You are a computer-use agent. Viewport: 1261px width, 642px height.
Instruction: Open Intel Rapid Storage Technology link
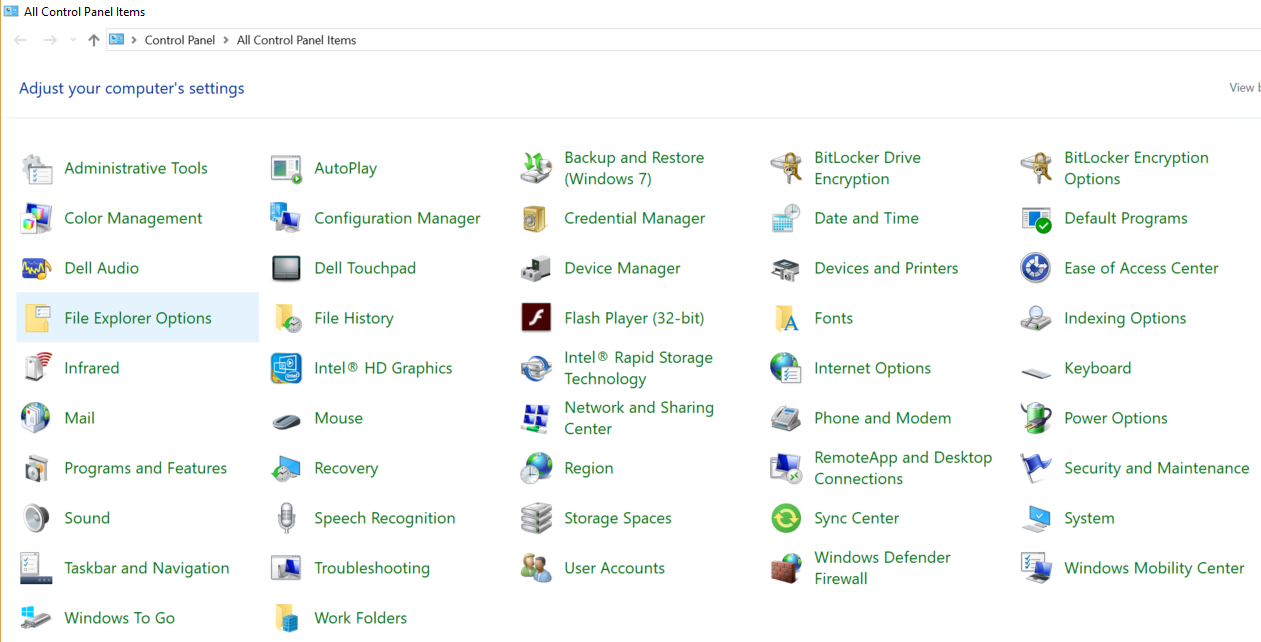coord(638,369)
